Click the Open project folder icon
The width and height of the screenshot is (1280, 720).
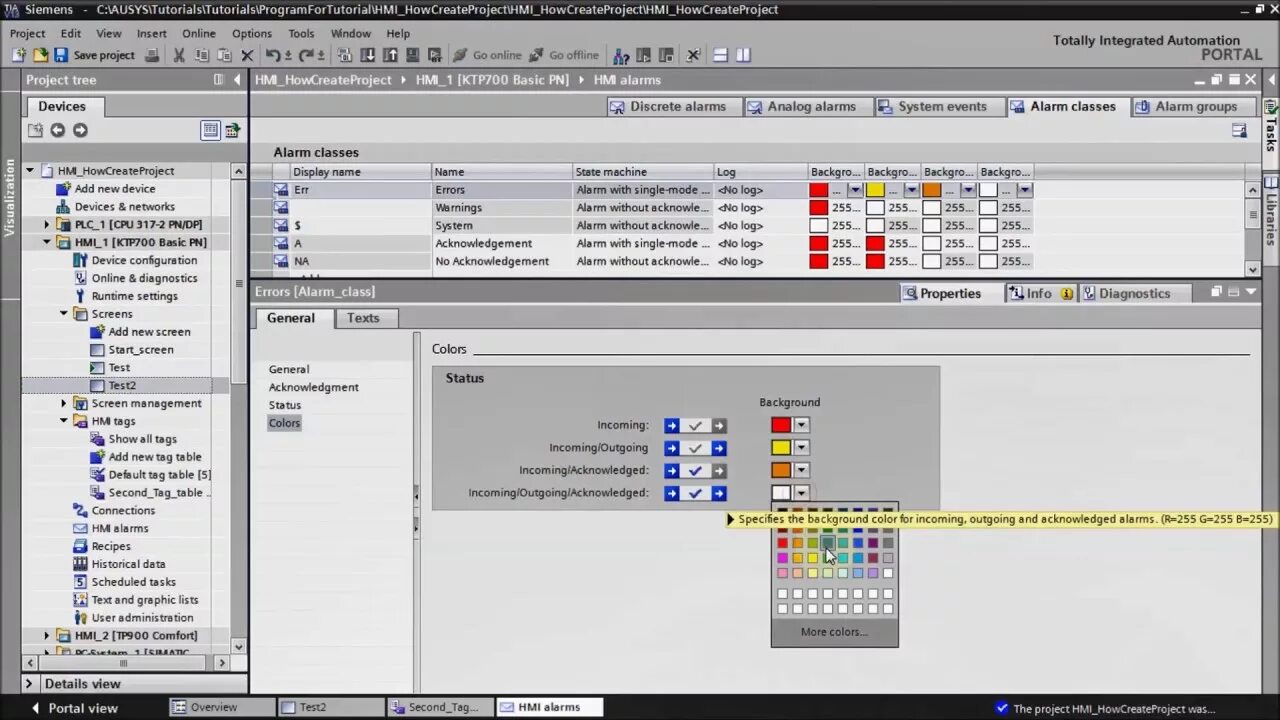[x=40, y=55]
